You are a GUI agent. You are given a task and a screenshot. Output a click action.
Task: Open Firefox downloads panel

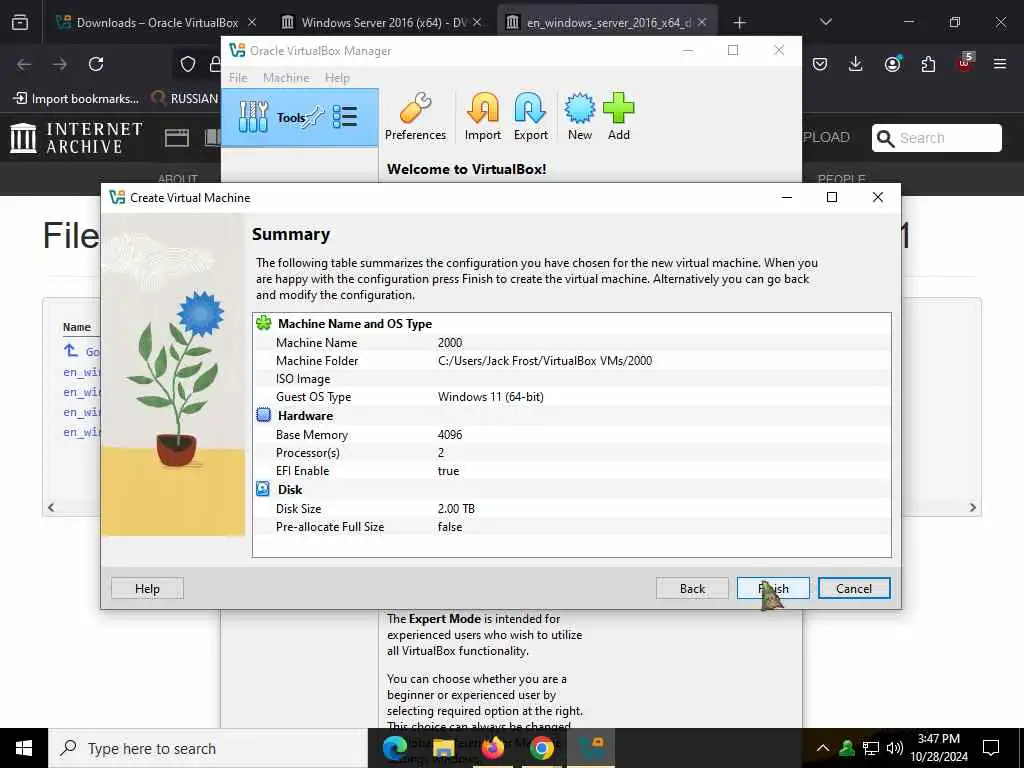(856, 64)
